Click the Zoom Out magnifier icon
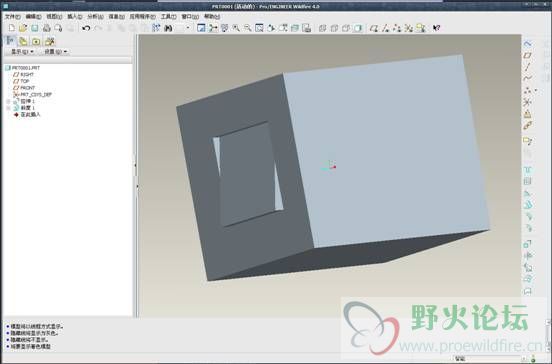 [x=247, y=28]
